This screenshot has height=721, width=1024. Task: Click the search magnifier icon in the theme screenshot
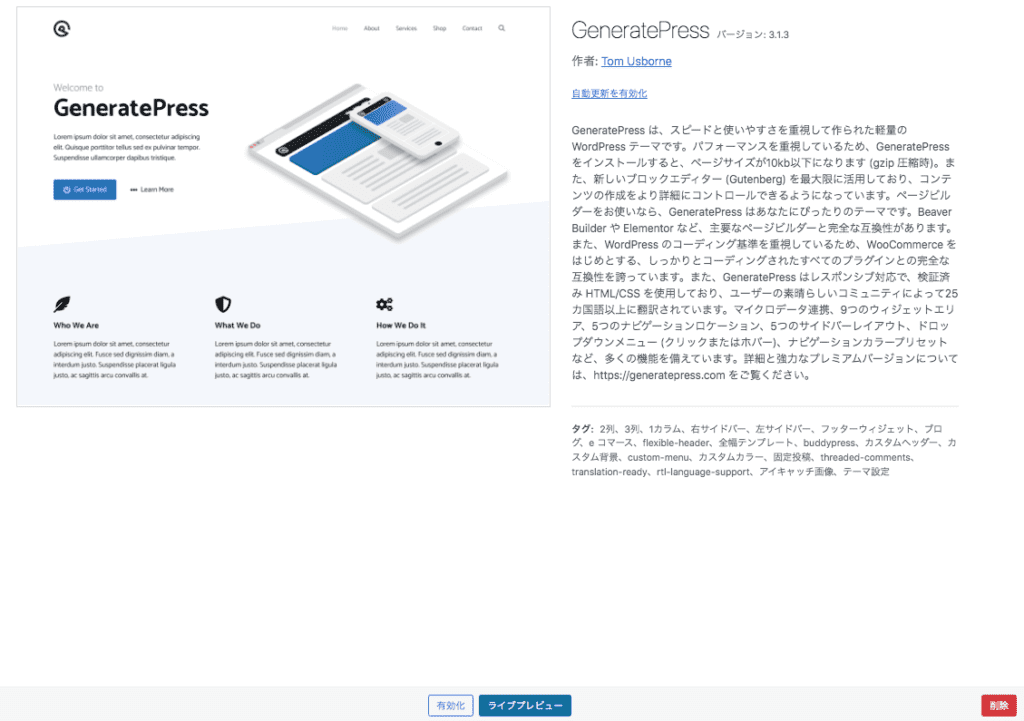click(502, 28)
